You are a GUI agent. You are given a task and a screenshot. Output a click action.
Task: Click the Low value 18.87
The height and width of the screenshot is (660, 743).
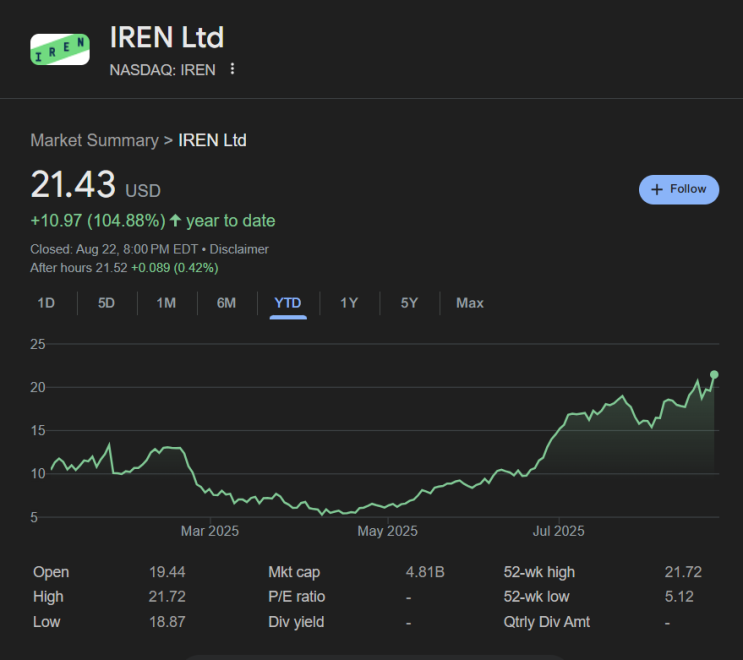(167, 622)
